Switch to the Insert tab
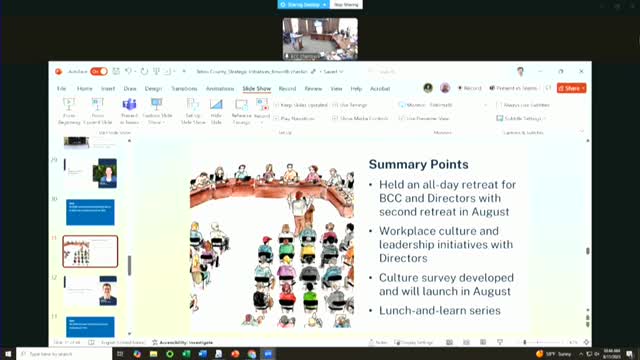640x360 pixels. pos(108,89)
